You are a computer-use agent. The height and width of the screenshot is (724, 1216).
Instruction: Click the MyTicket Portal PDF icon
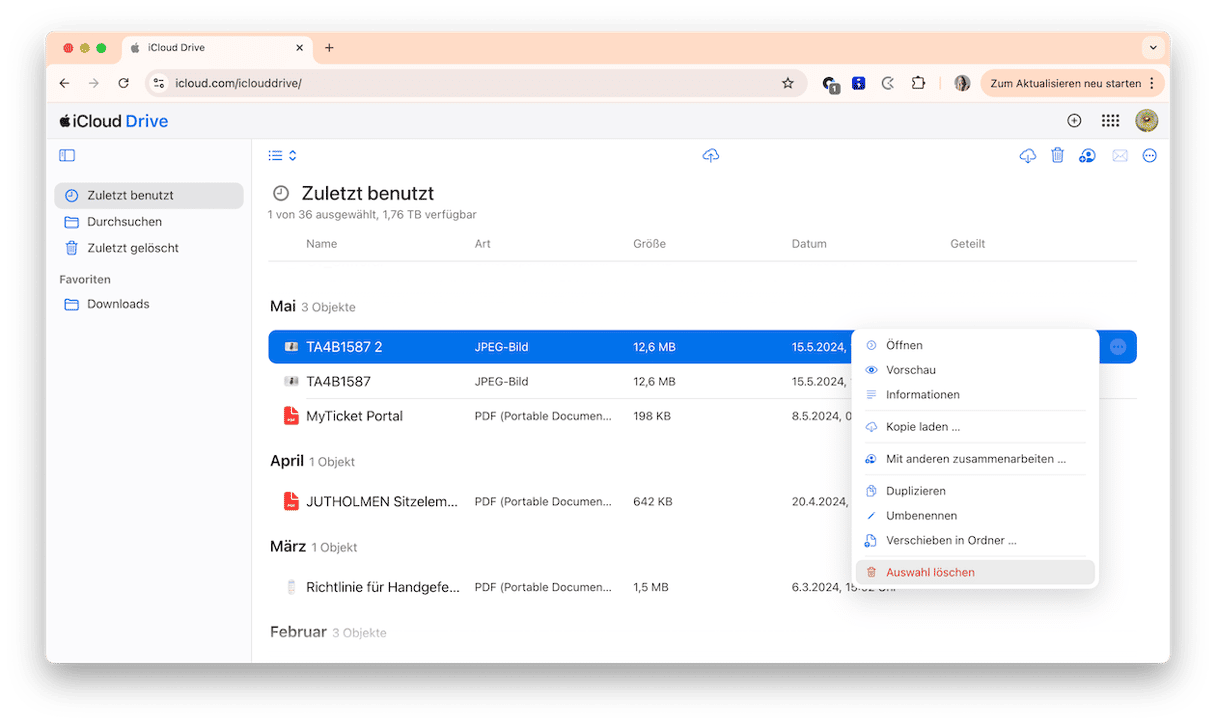coord(291,416)
